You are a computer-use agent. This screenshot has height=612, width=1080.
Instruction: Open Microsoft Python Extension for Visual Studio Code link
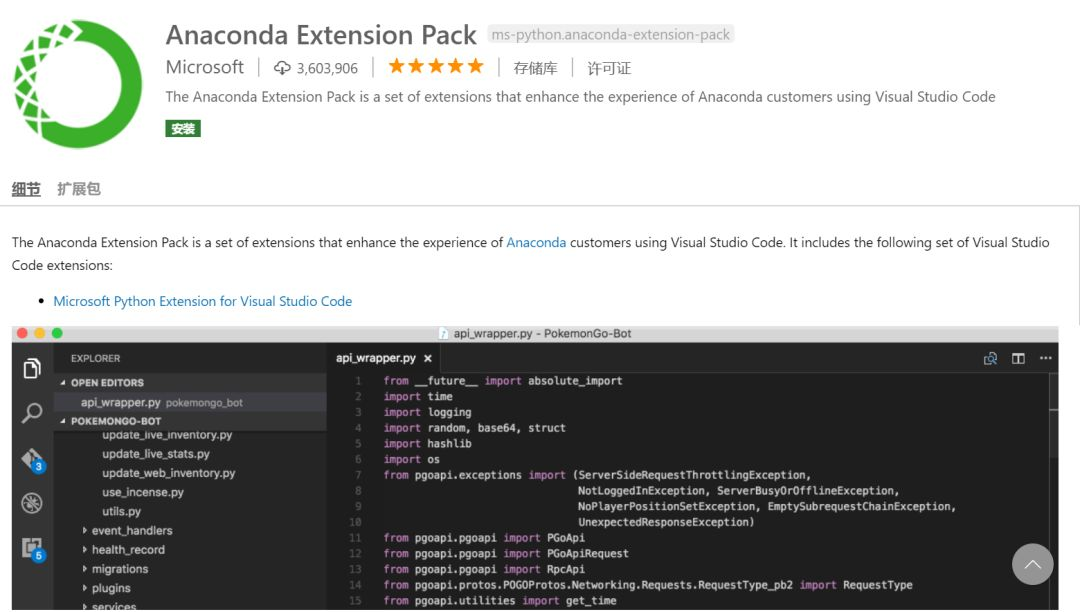202,301
